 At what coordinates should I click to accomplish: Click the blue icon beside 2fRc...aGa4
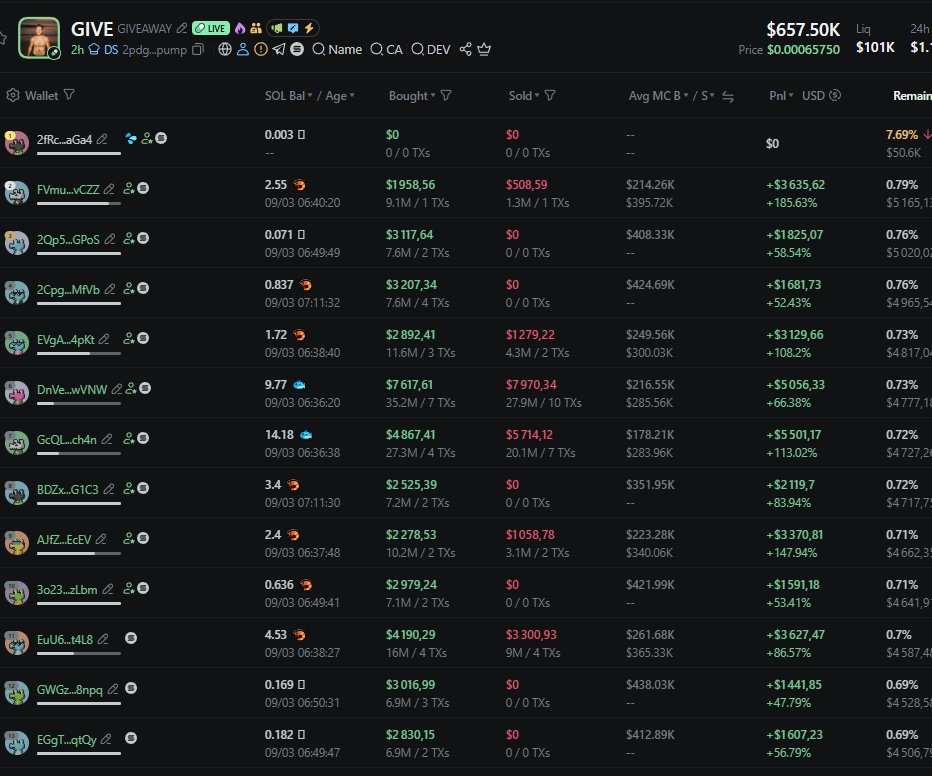pos(131,139)
